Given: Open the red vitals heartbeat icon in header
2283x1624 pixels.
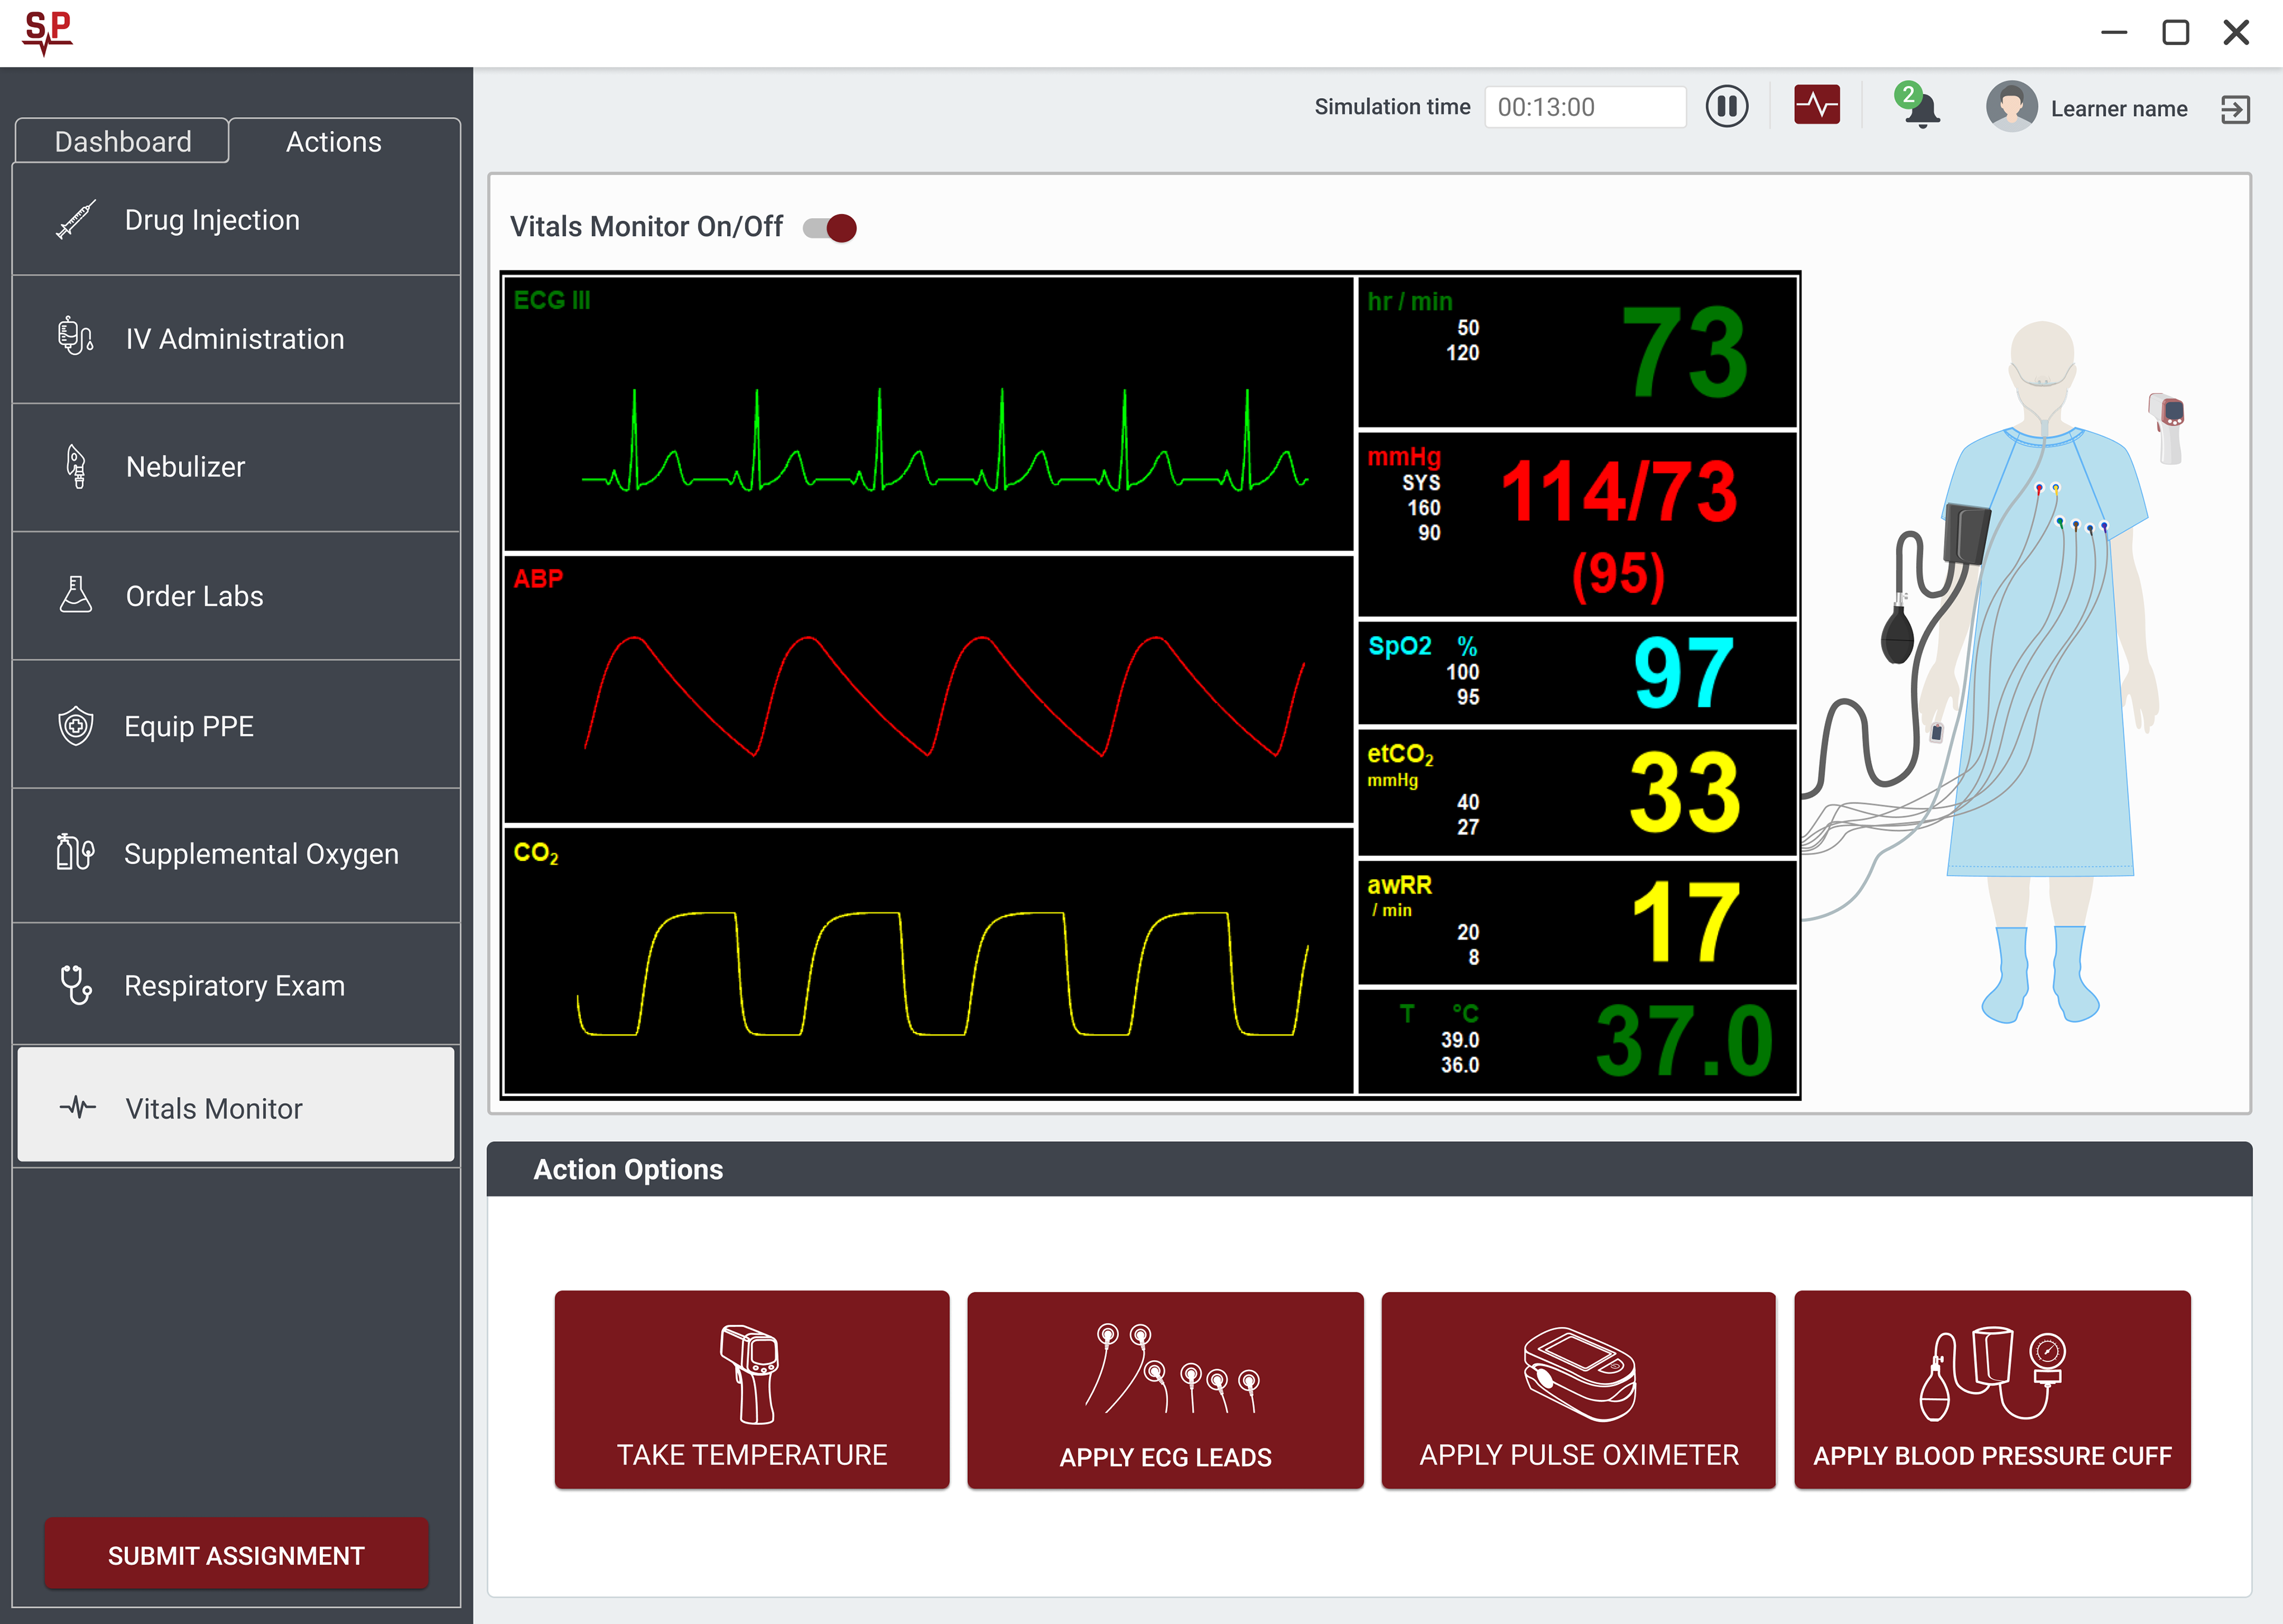Looking at the screenshot, I should pyautogui.click(x=1817, y=106).
